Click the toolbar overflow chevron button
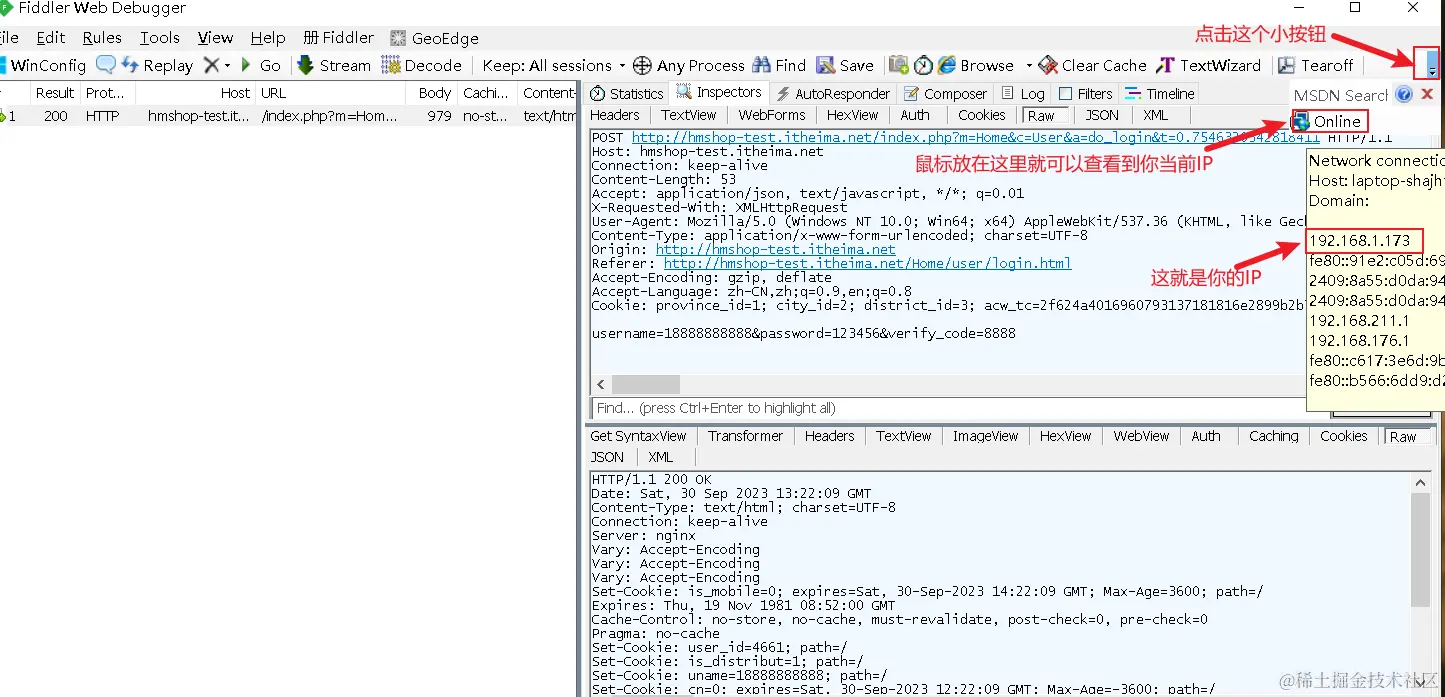The height and width of the screenshot is (697, 1445). [x=1432, y=65]
